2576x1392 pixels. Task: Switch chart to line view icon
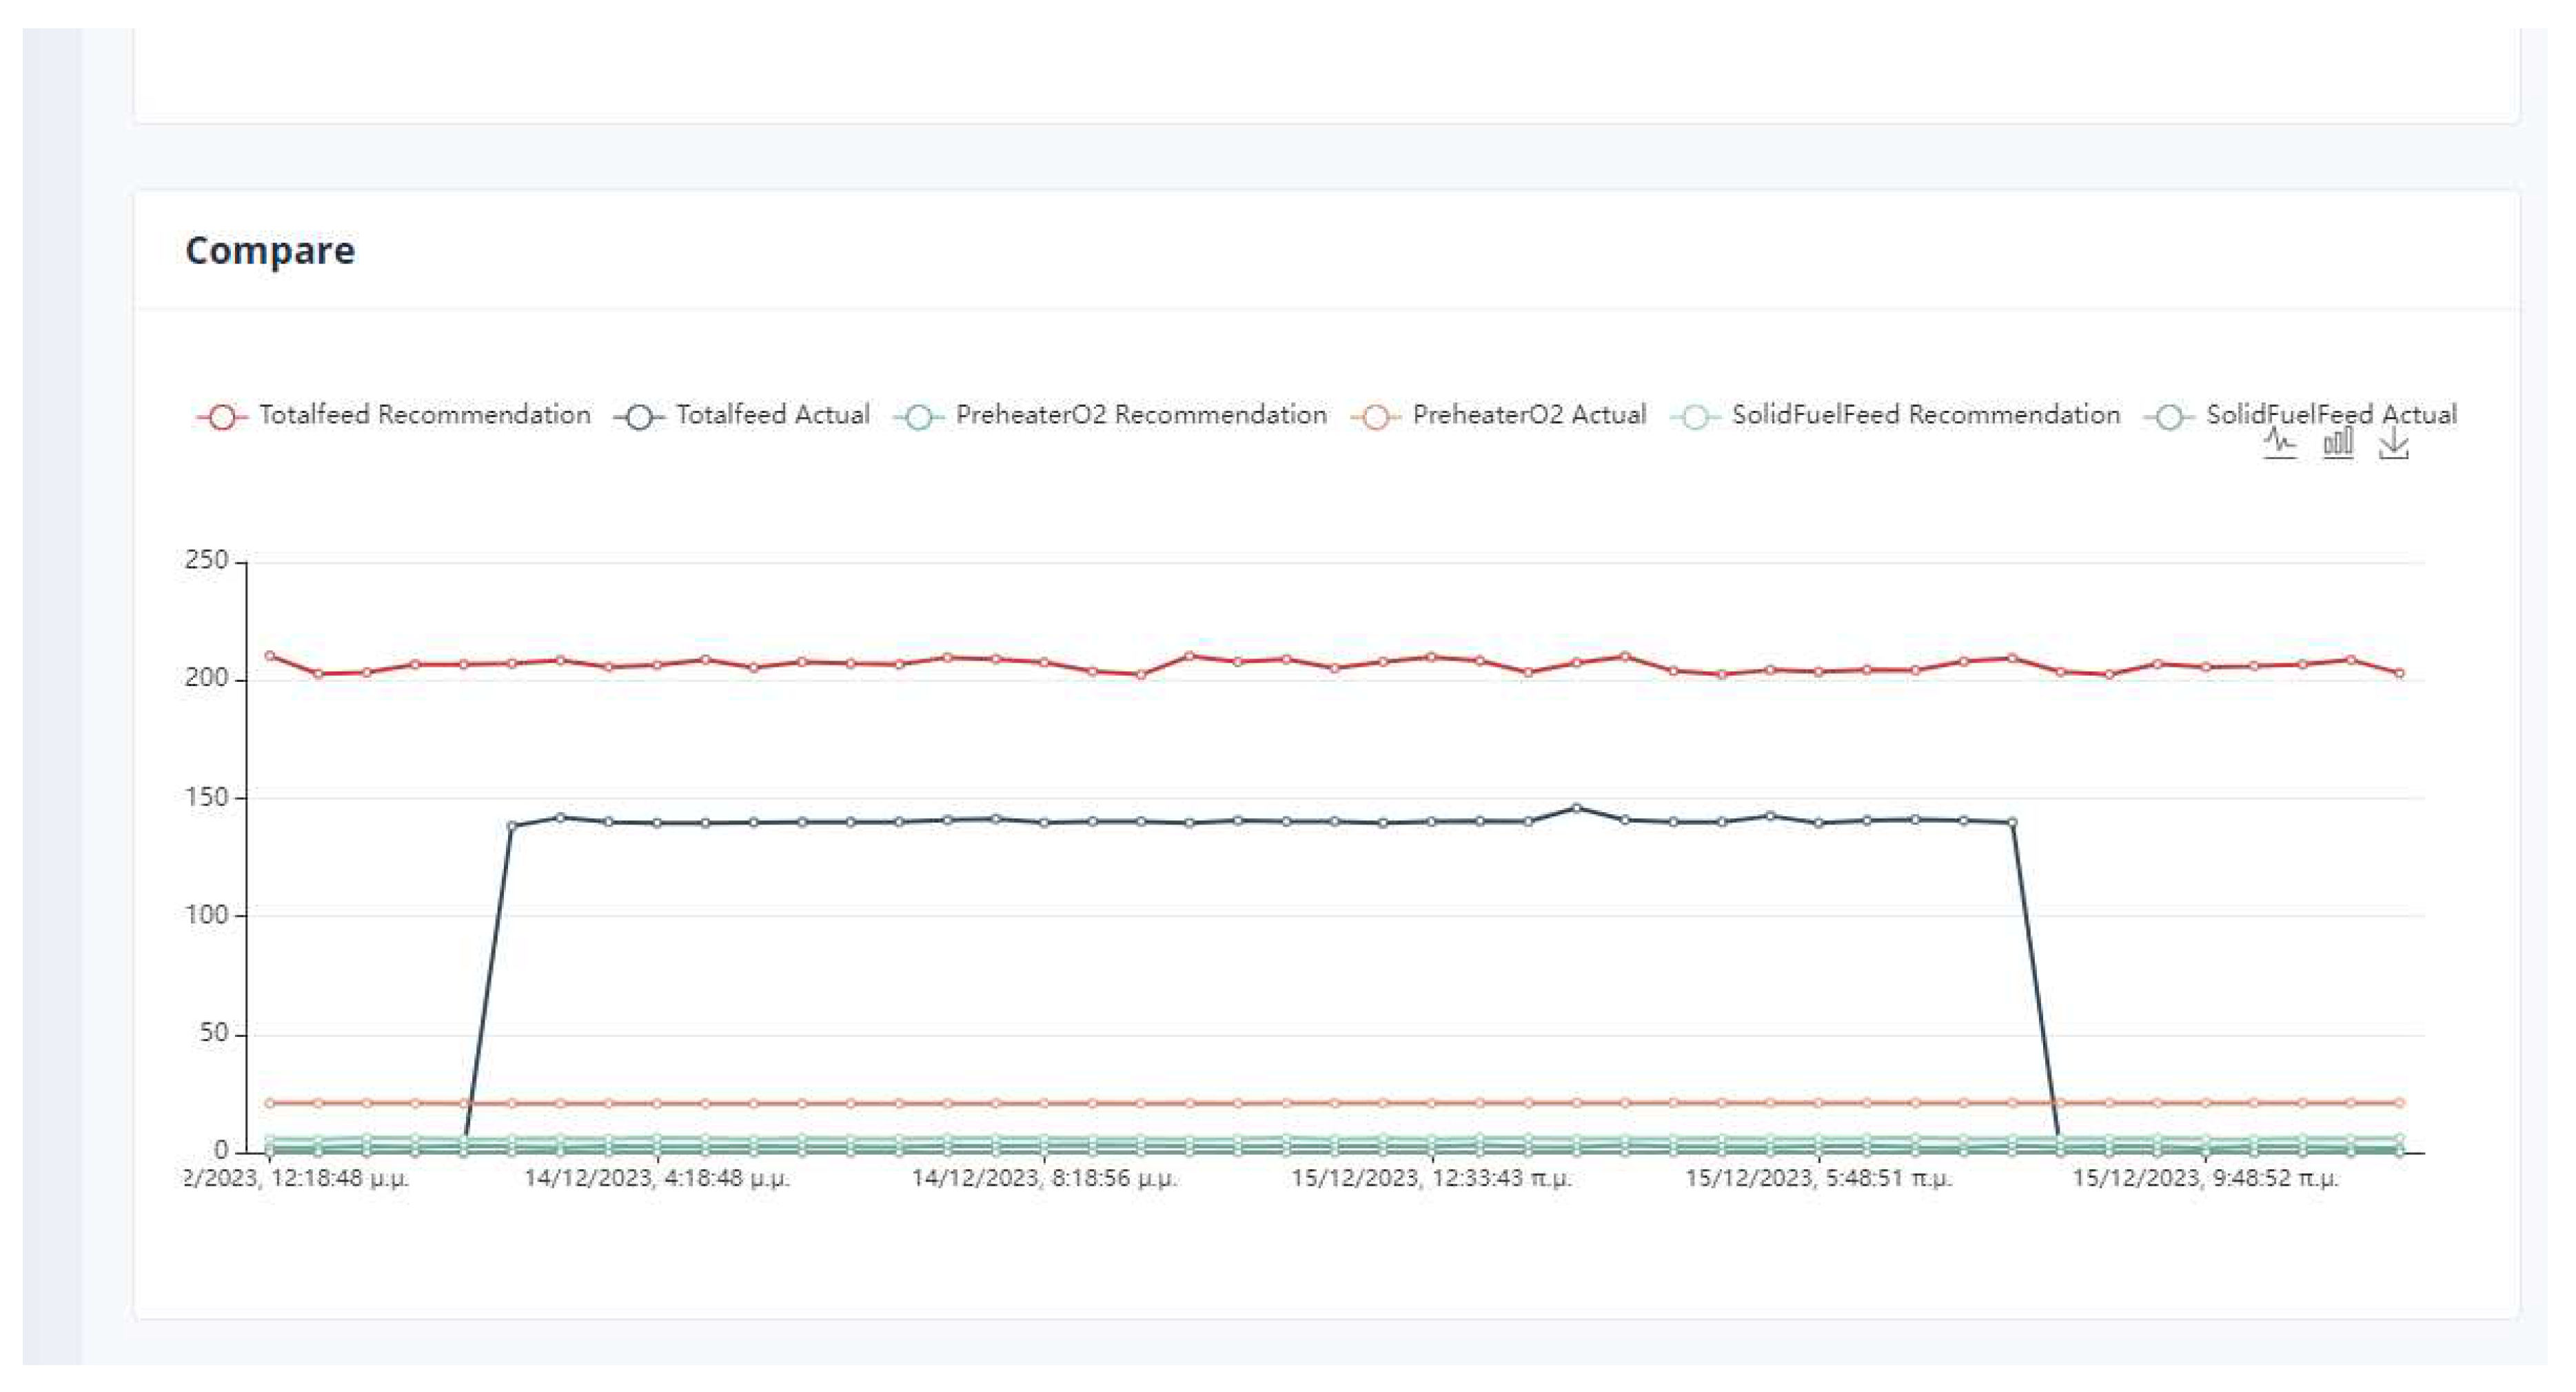click(2279, 443)
